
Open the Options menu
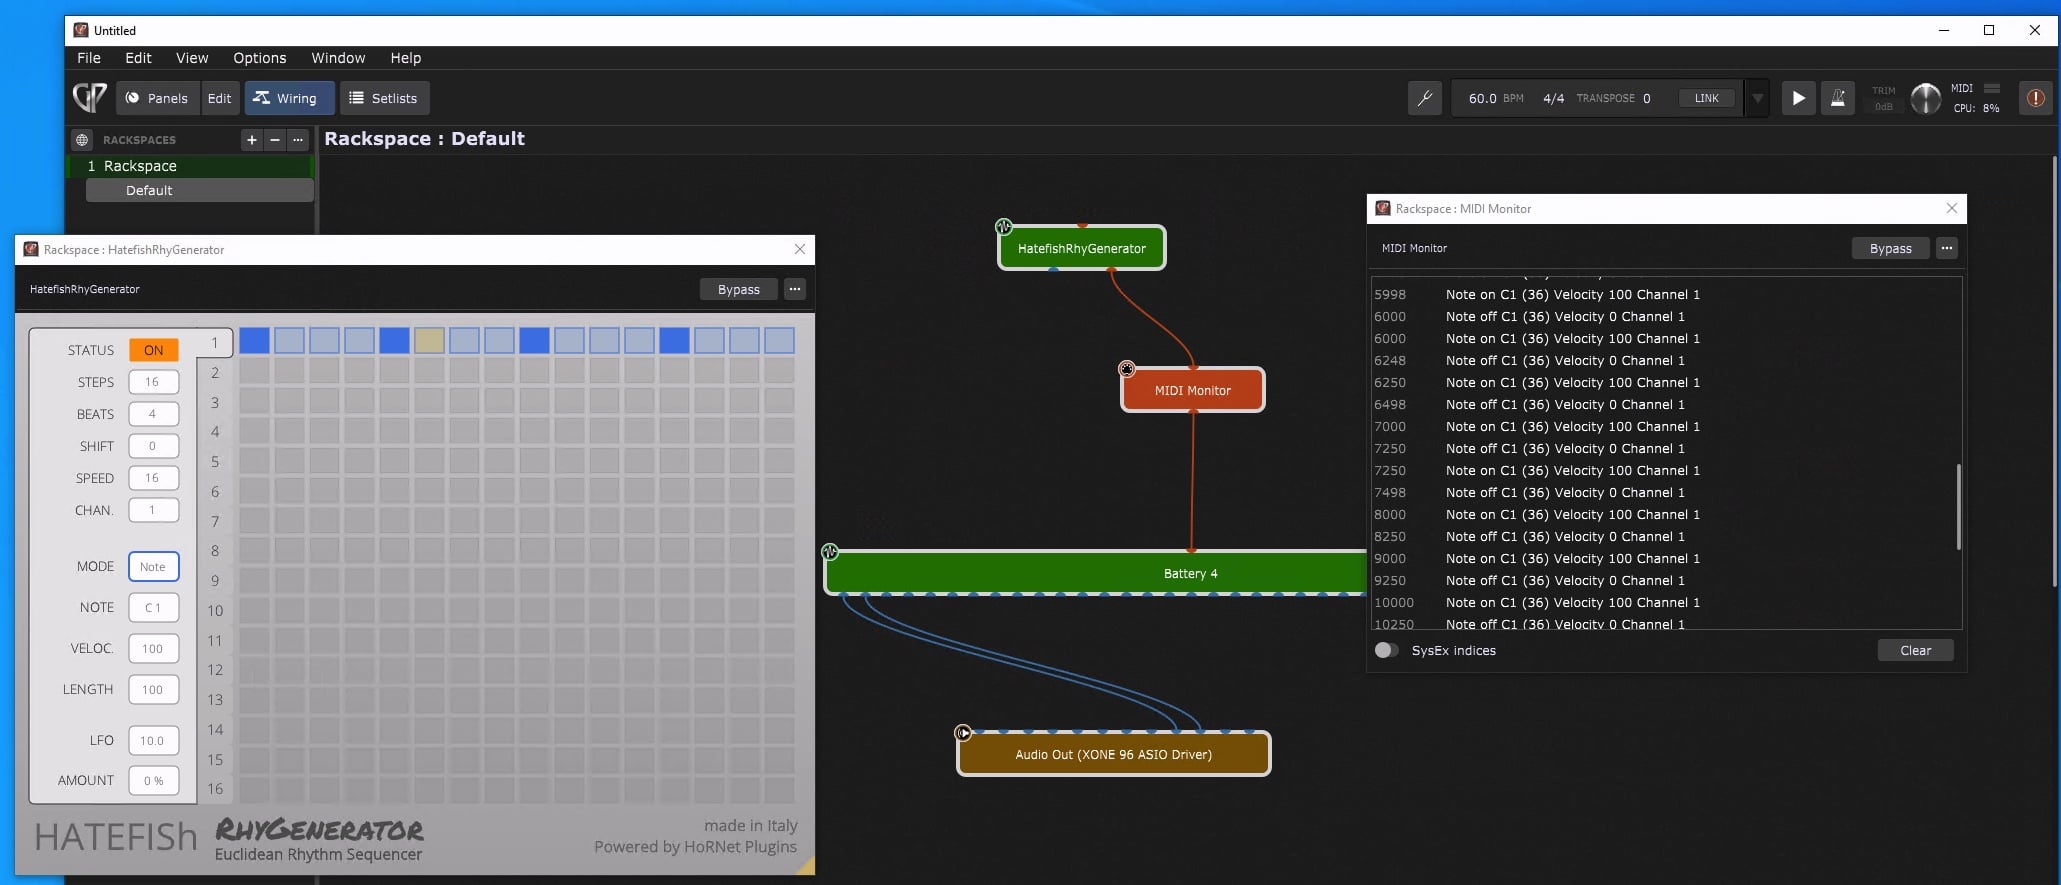tap(259, 58)
